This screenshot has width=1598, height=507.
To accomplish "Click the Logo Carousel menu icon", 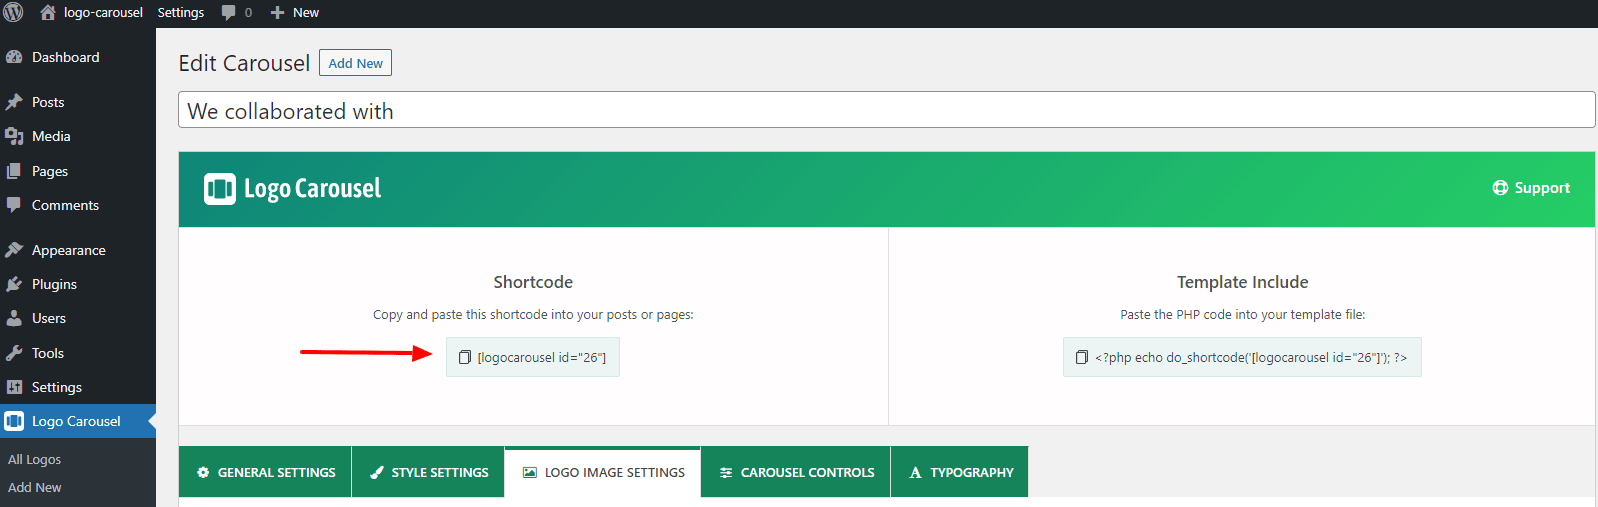I will pos(14,421).
